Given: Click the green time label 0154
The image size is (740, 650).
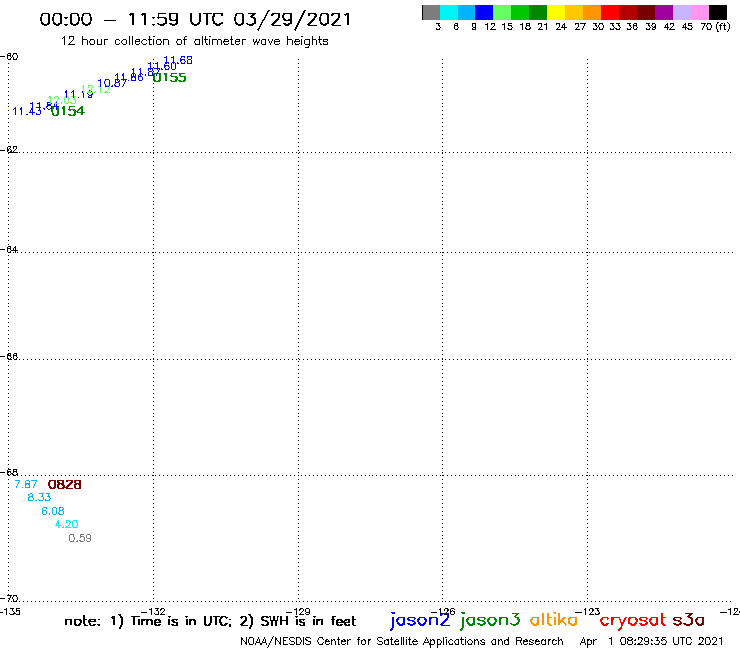Looking at the screenshot, I should 67,111.
